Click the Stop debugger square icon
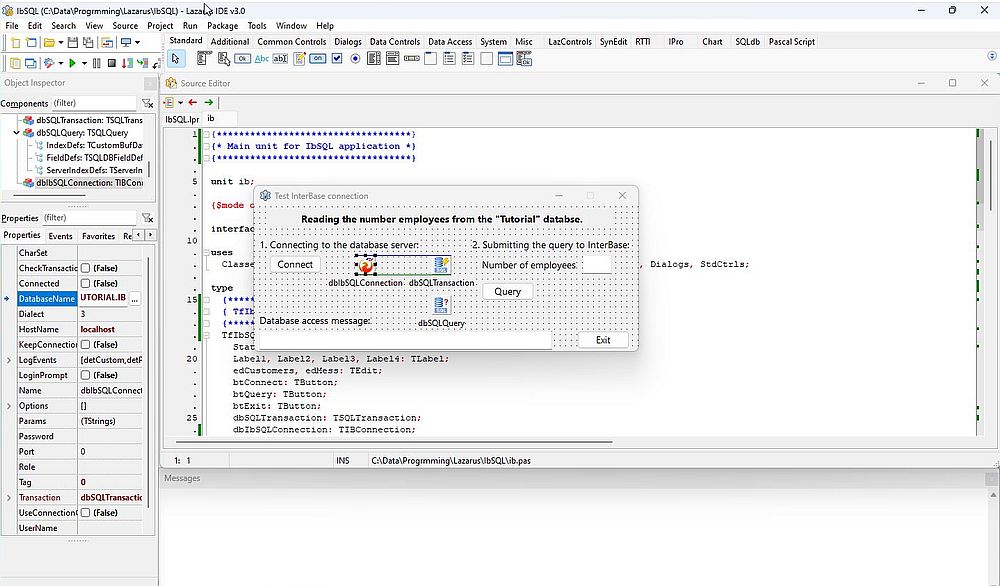1000x586 pixels. click(x=112, y=63)
